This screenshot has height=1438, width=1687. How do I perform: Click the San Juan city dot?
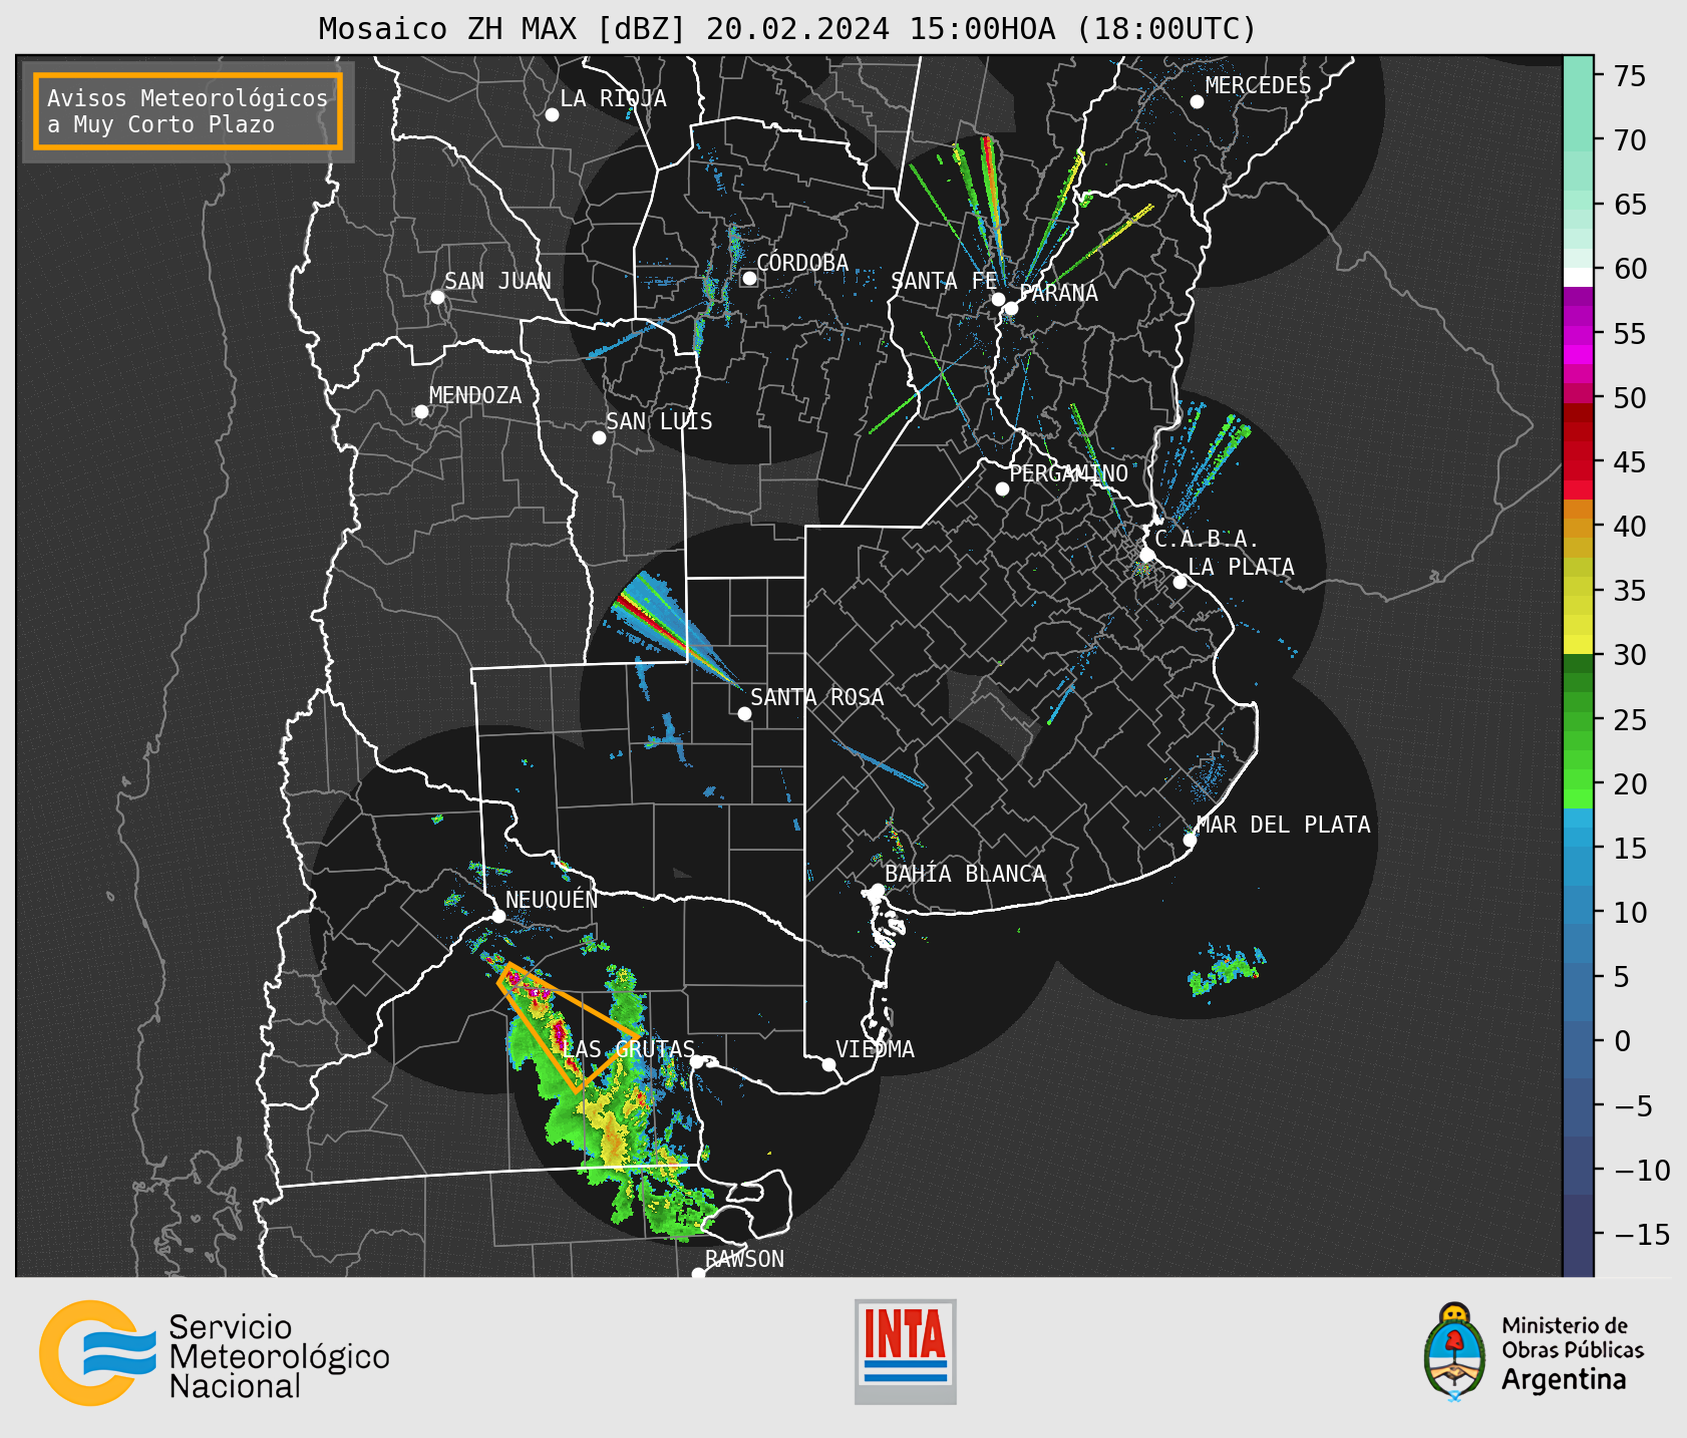[437, 297]
